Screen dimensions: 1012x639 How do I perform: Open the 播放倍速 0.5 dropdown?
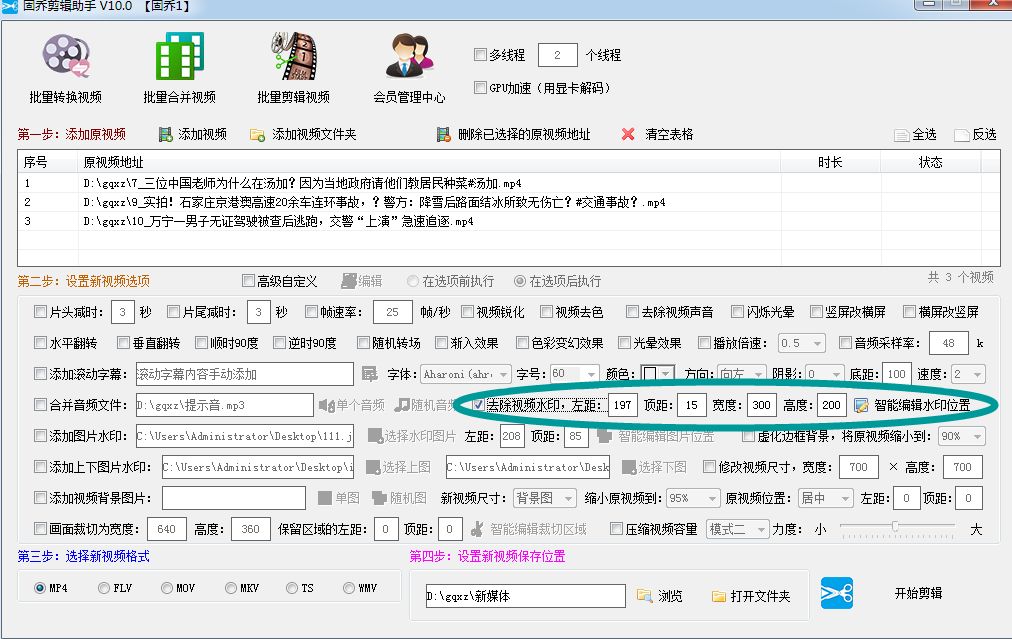pyautogui.click(x=802, y=343)
